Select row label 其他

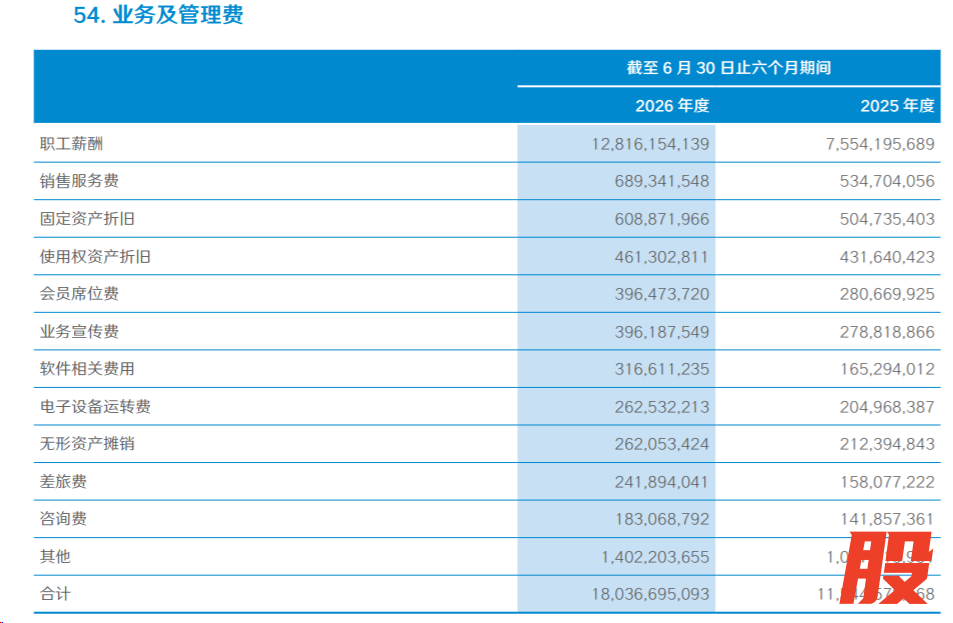pos(55,556)
